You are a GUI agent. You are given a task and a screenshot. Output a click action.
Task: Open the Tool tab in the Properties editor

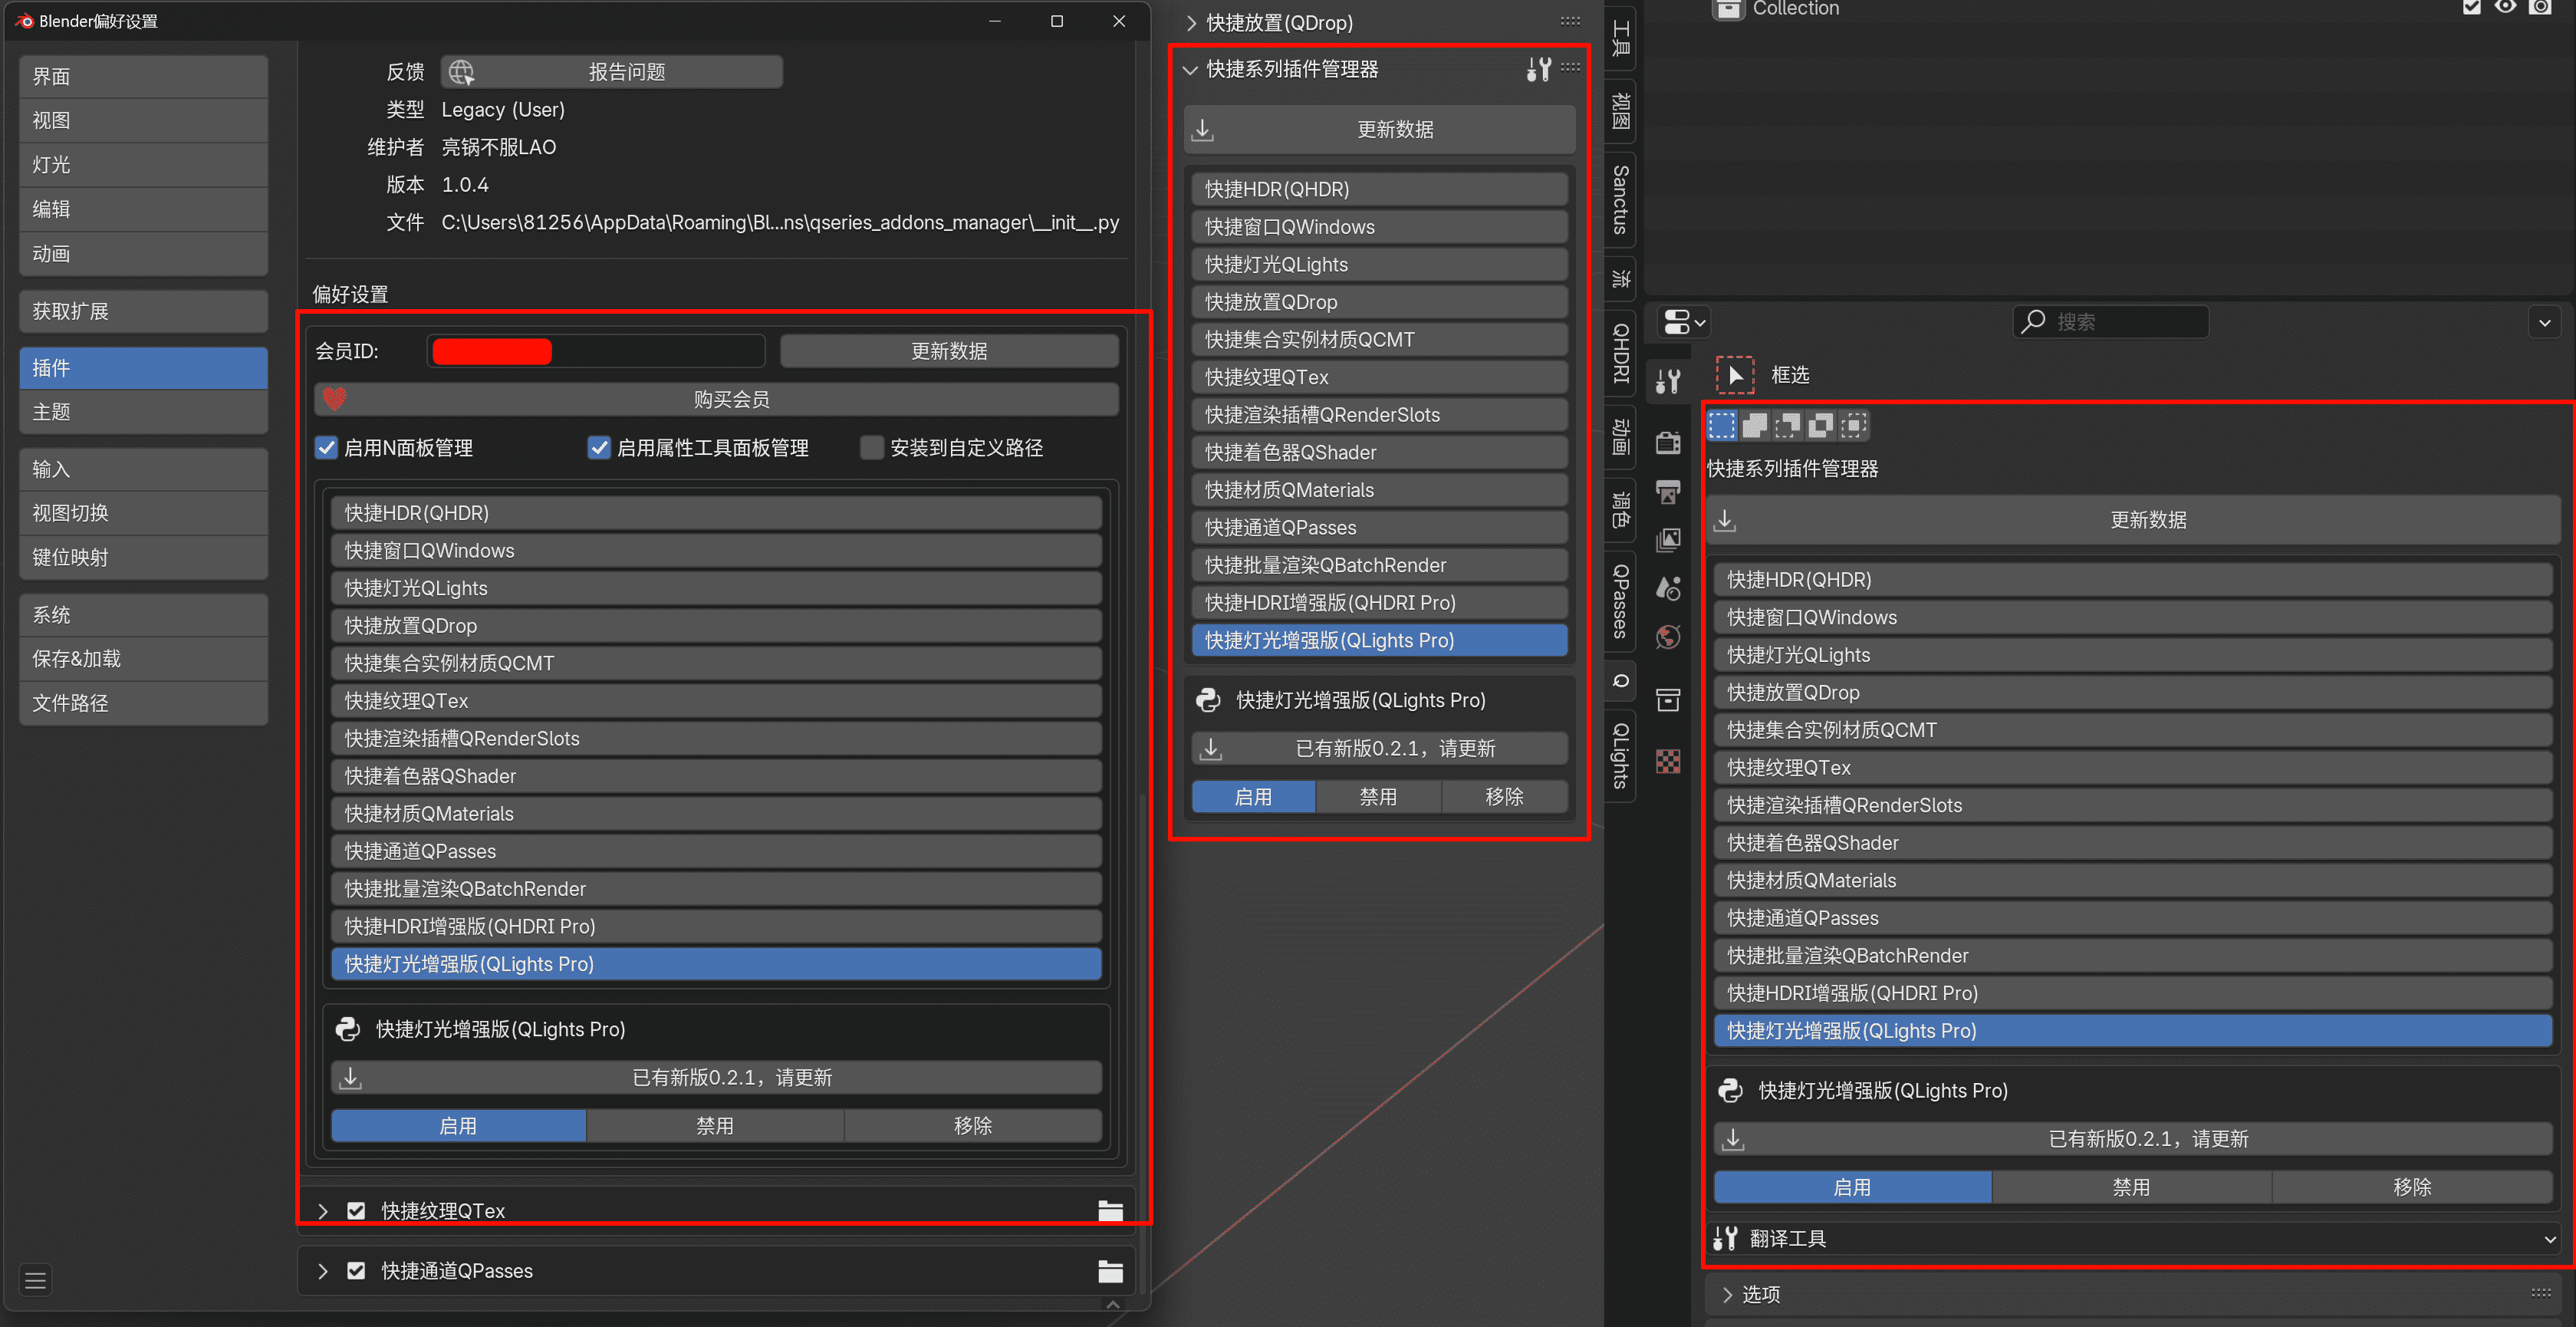1668,381
